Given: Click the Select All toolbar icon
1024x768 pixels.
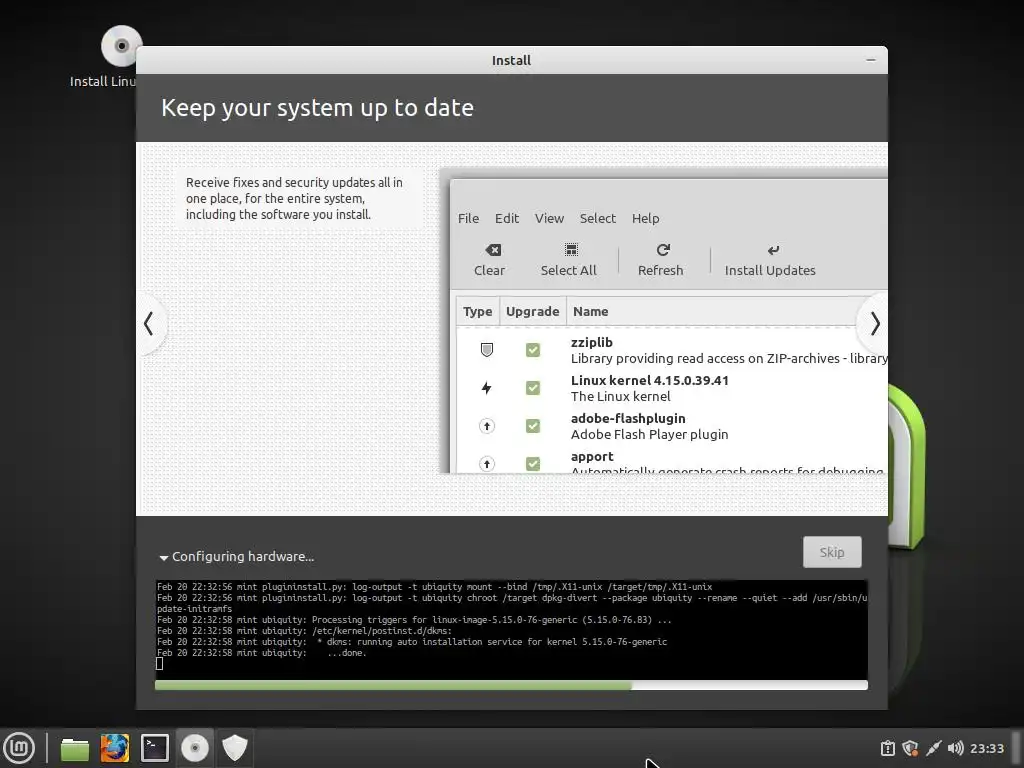Looking at the screenshot, I should (x=571, y=250).
